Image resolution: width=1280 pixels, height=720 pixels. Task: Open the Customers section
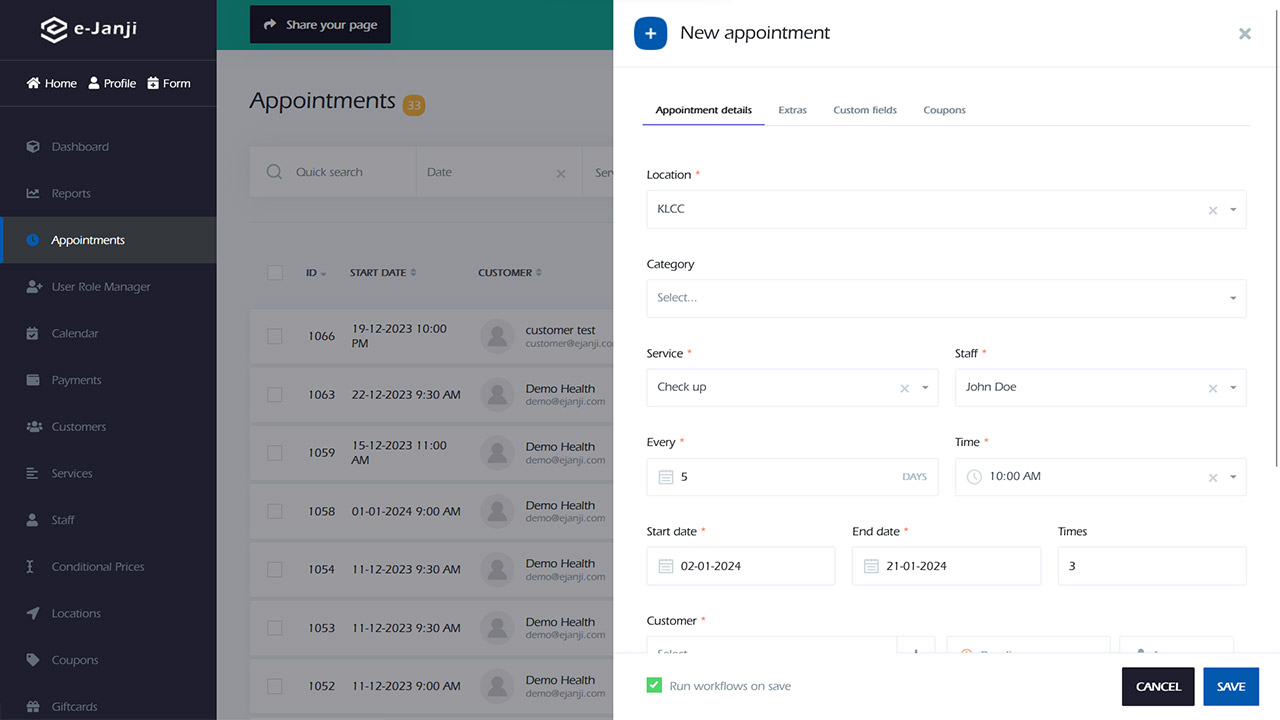click(108, 427)
